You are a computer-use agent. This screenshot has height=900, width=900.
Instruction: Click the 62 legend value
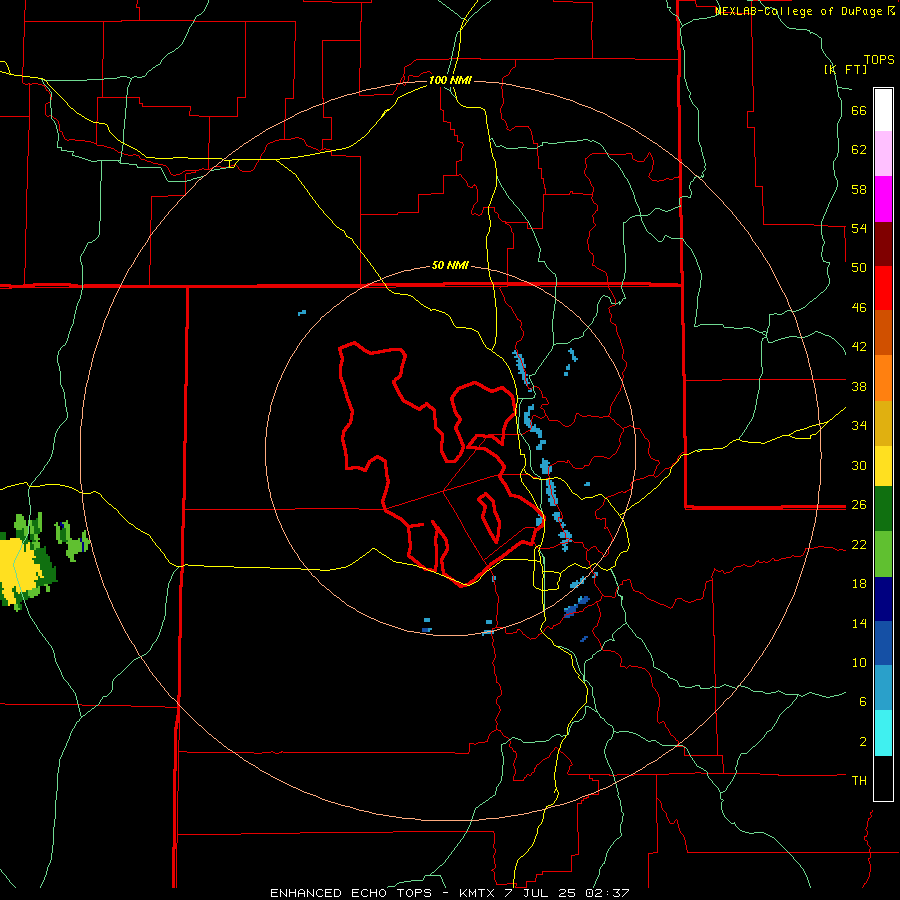[859, 150]
